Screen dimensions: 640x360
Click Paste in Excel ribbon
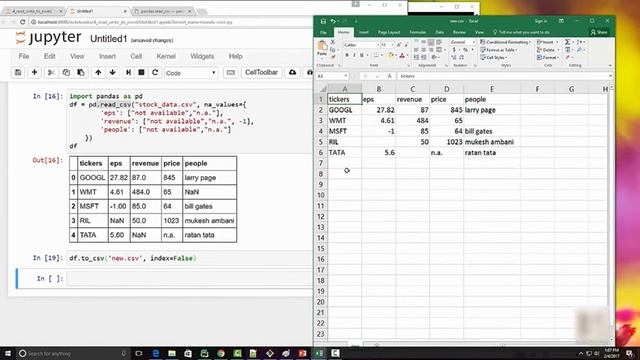[x=322, y=49]
